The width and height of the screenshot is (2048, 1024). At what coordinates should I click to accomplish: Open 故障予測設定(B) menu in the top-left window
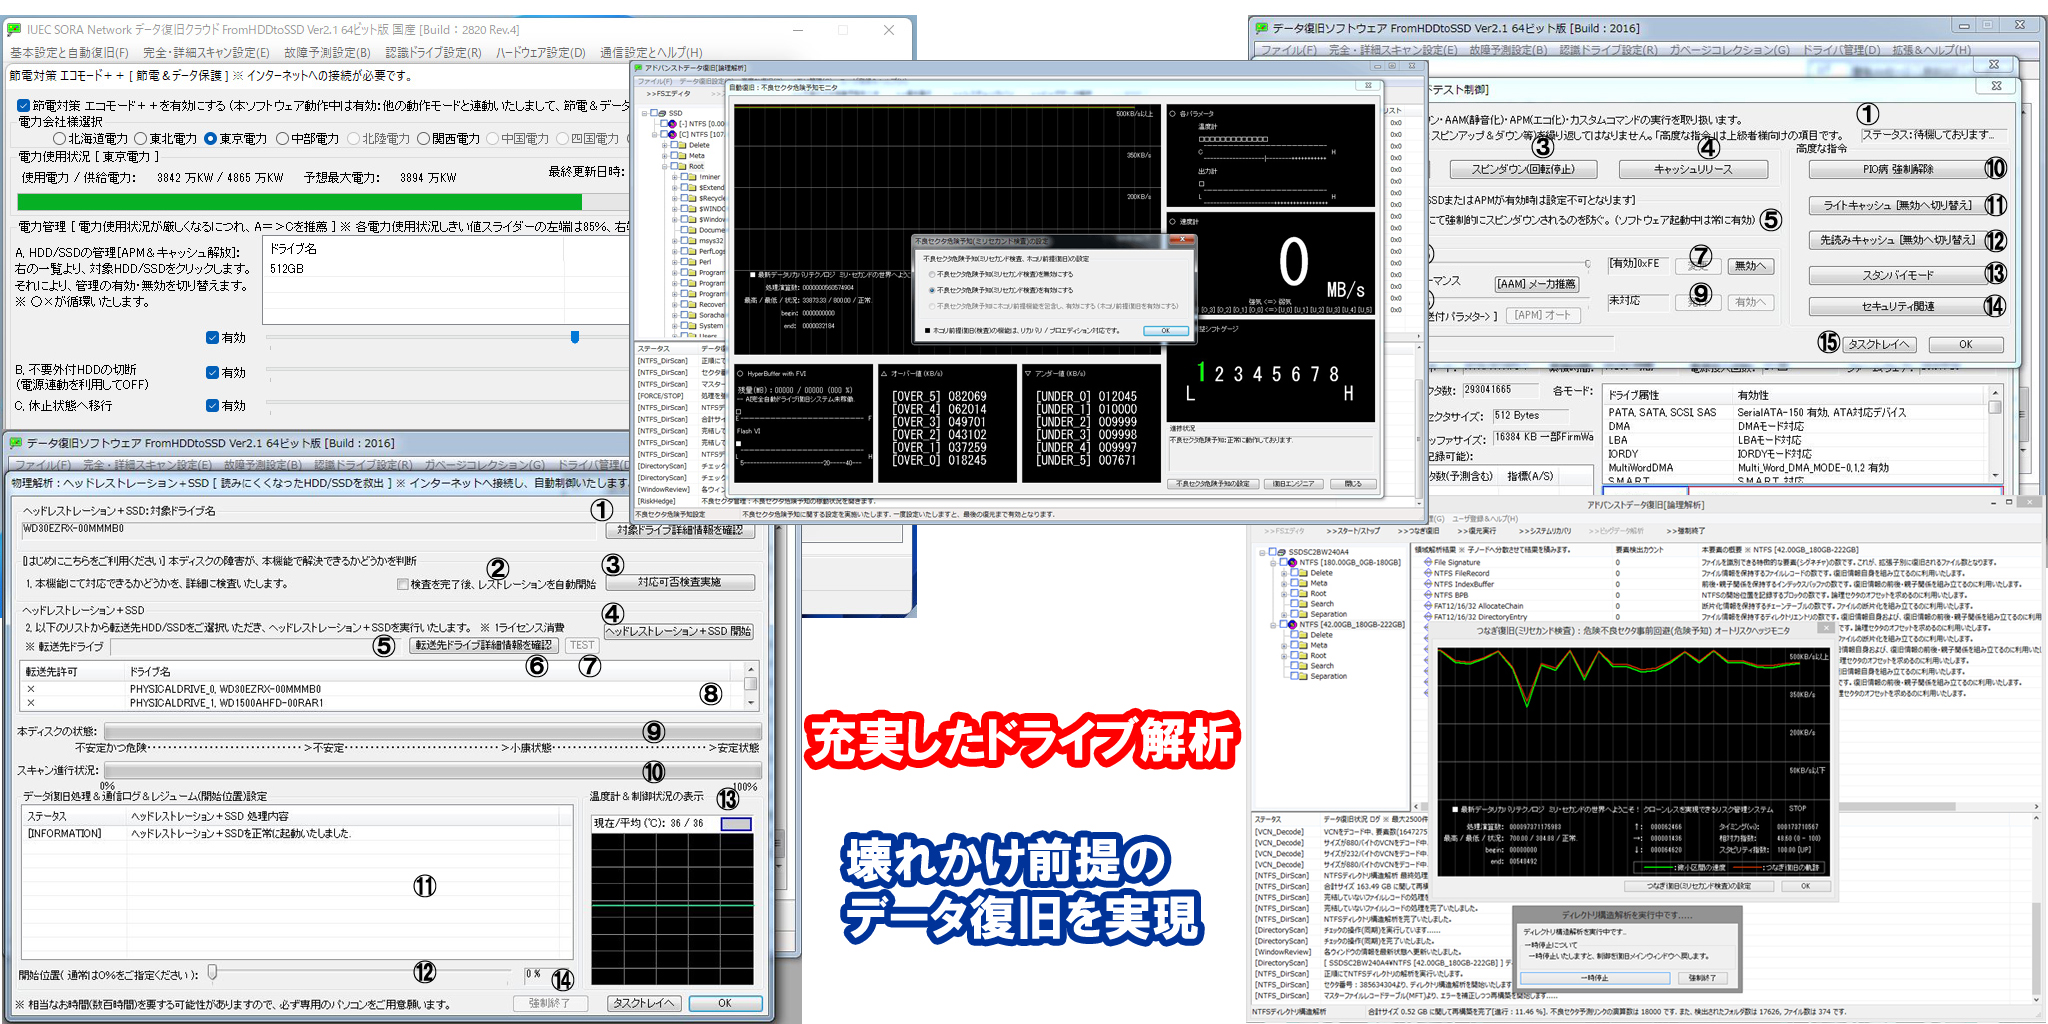tap(327, 53)
